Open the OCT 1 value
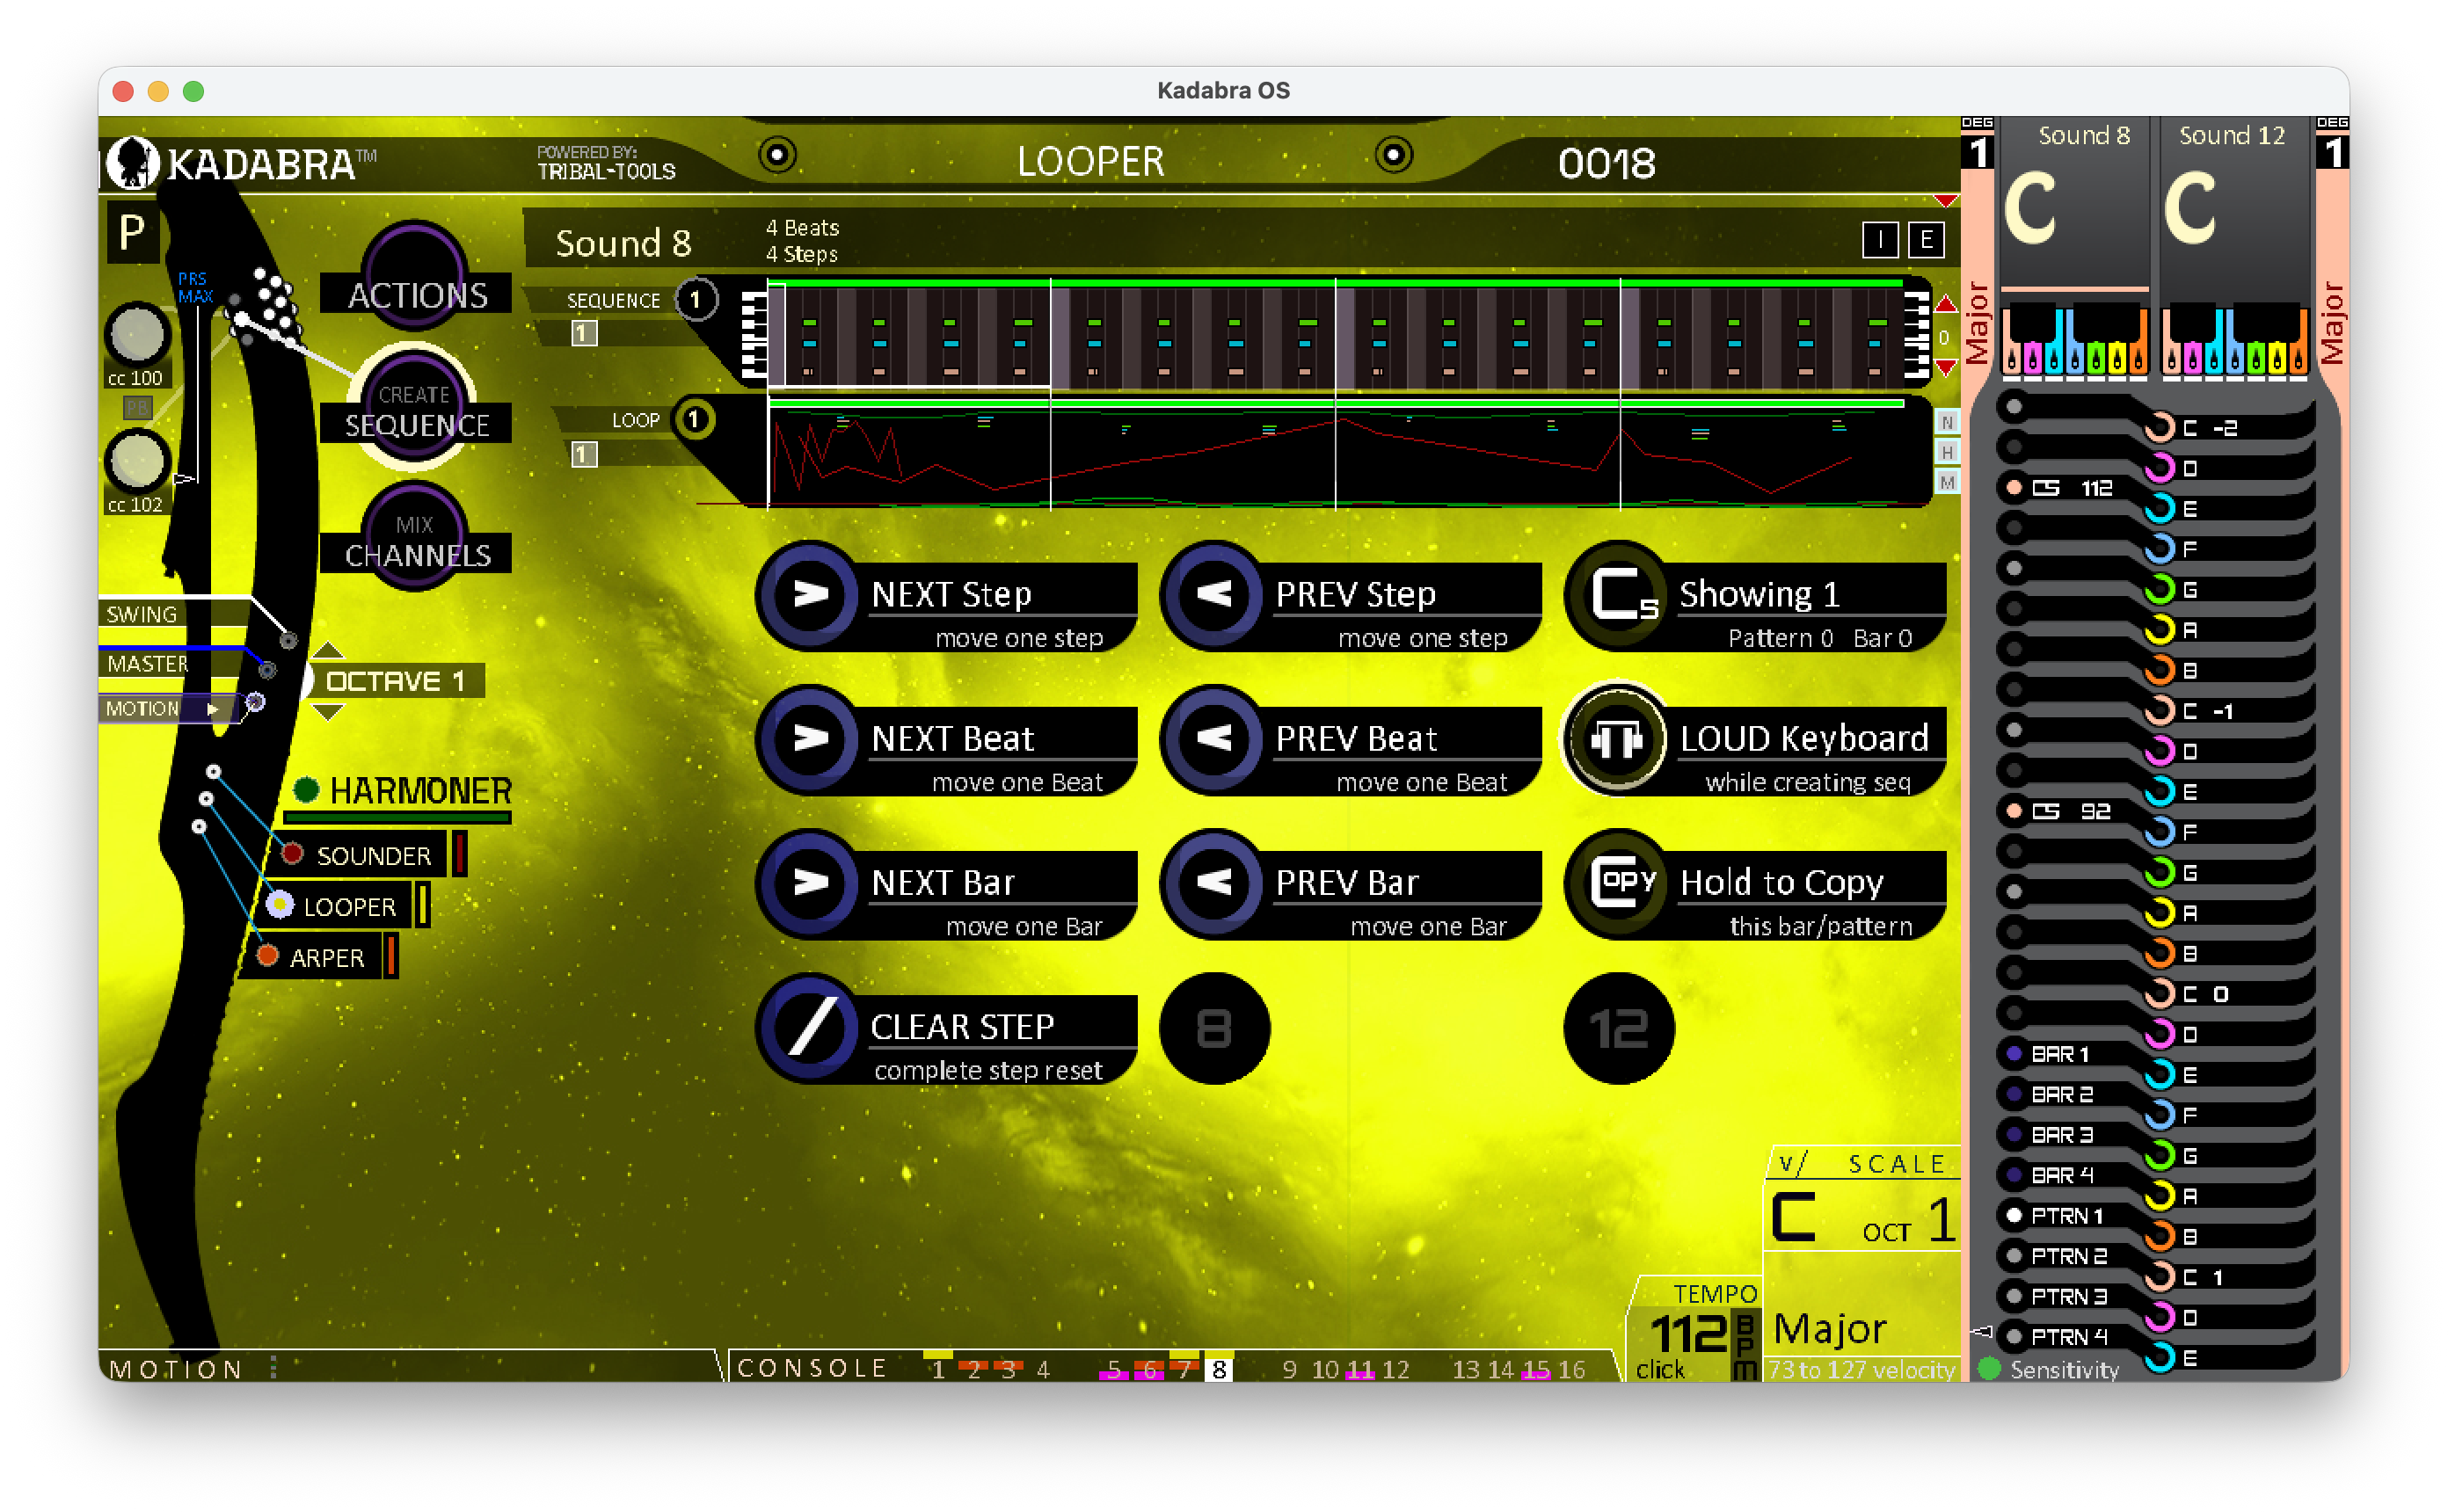This screenshot has width=2448, height=1512. (1909, 1222)
